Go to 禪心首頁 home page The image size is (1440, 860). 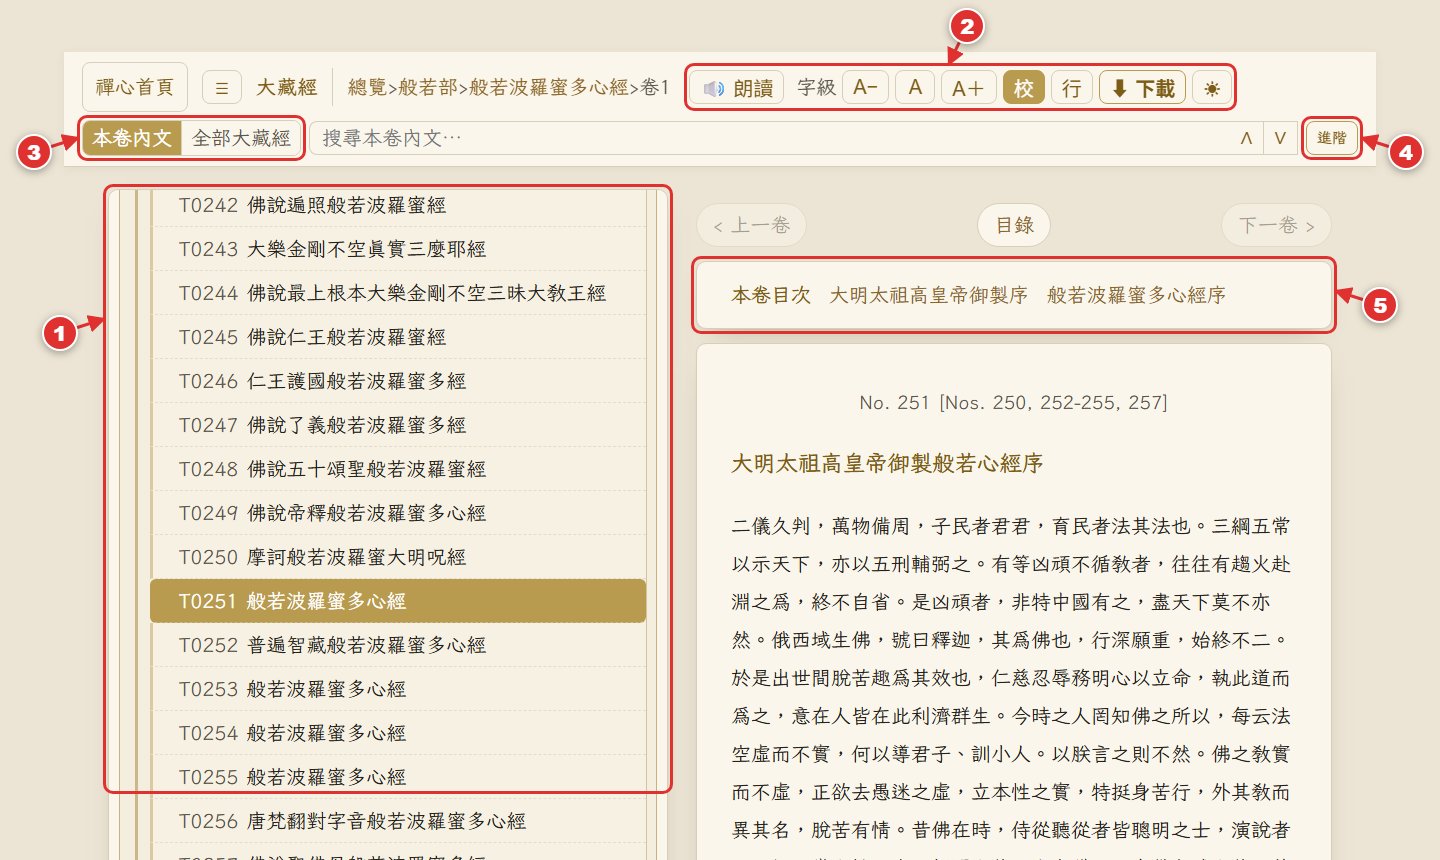(x=135, y=87)
